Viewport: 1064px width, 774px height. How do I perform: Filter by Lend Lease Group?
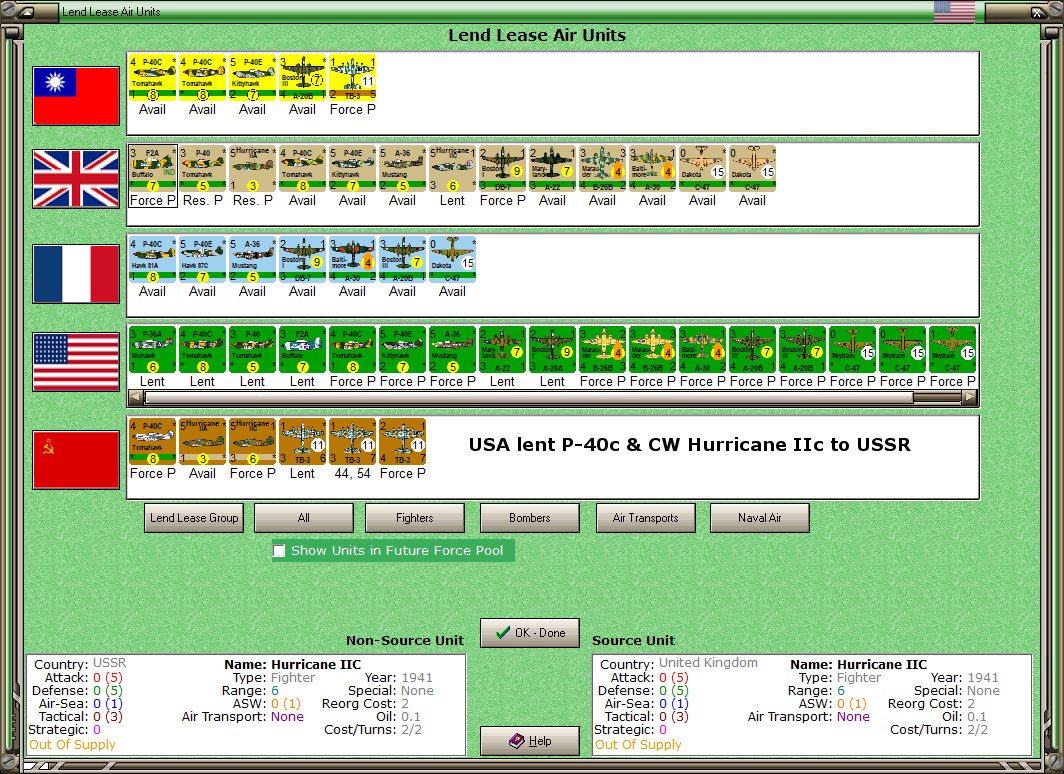pyautogui.click(x=194, y=518)
